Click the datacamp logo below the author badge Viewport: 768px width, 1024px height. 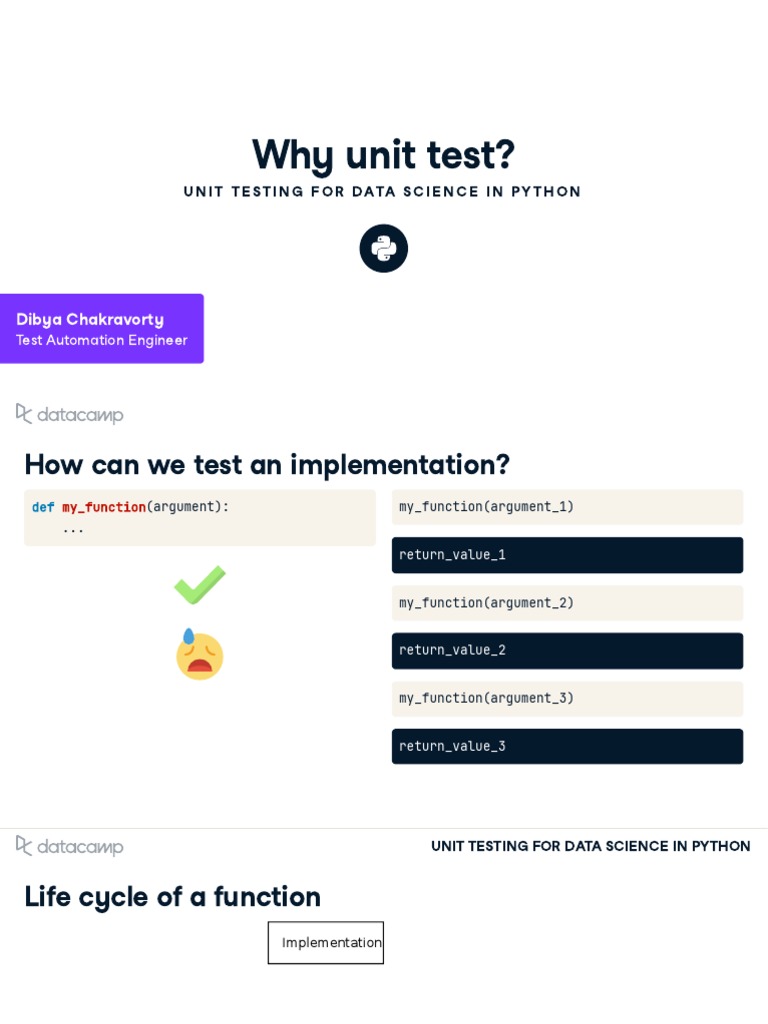pos(70,414)
